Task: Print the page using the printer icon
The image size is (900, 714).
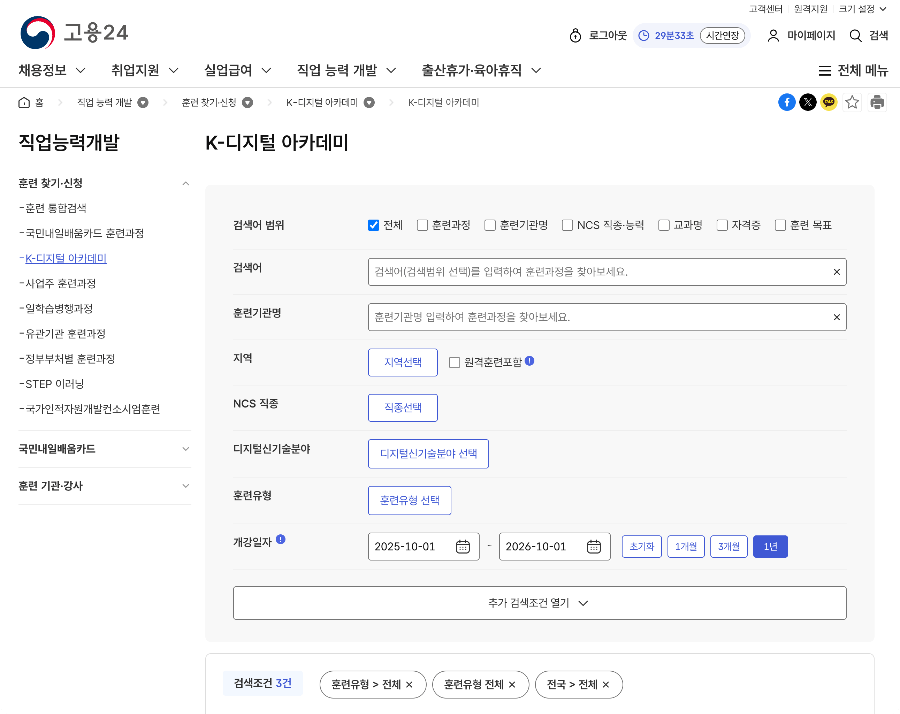Action: [875, 102]
